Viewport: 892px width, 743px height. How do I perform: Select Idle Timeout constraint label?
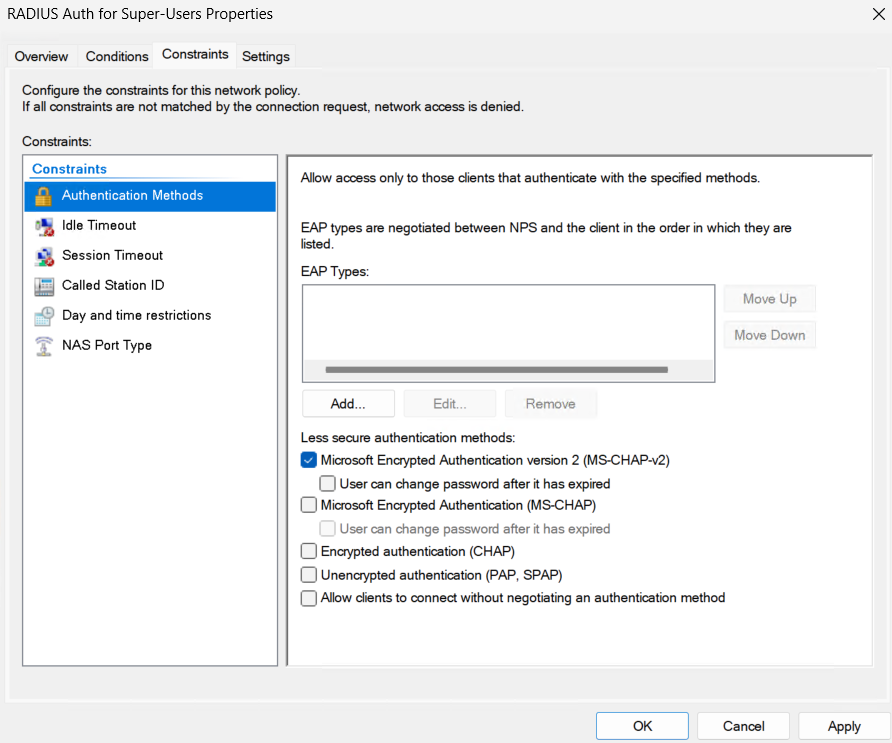[99, 225]
